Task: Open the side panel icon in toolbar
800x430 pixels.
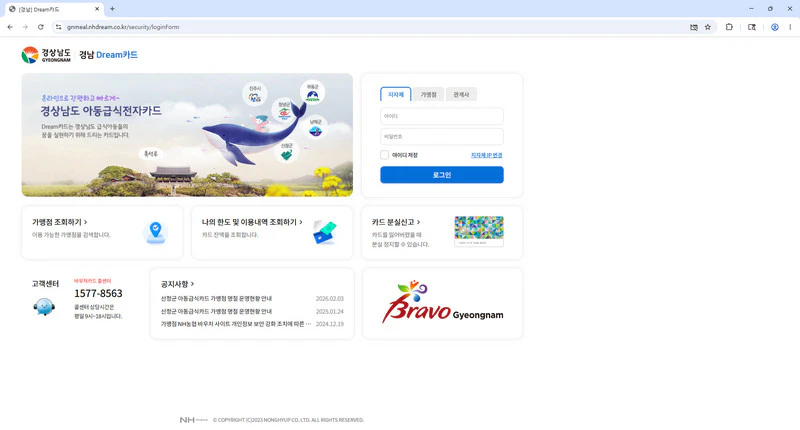Action: coord(752,27)
